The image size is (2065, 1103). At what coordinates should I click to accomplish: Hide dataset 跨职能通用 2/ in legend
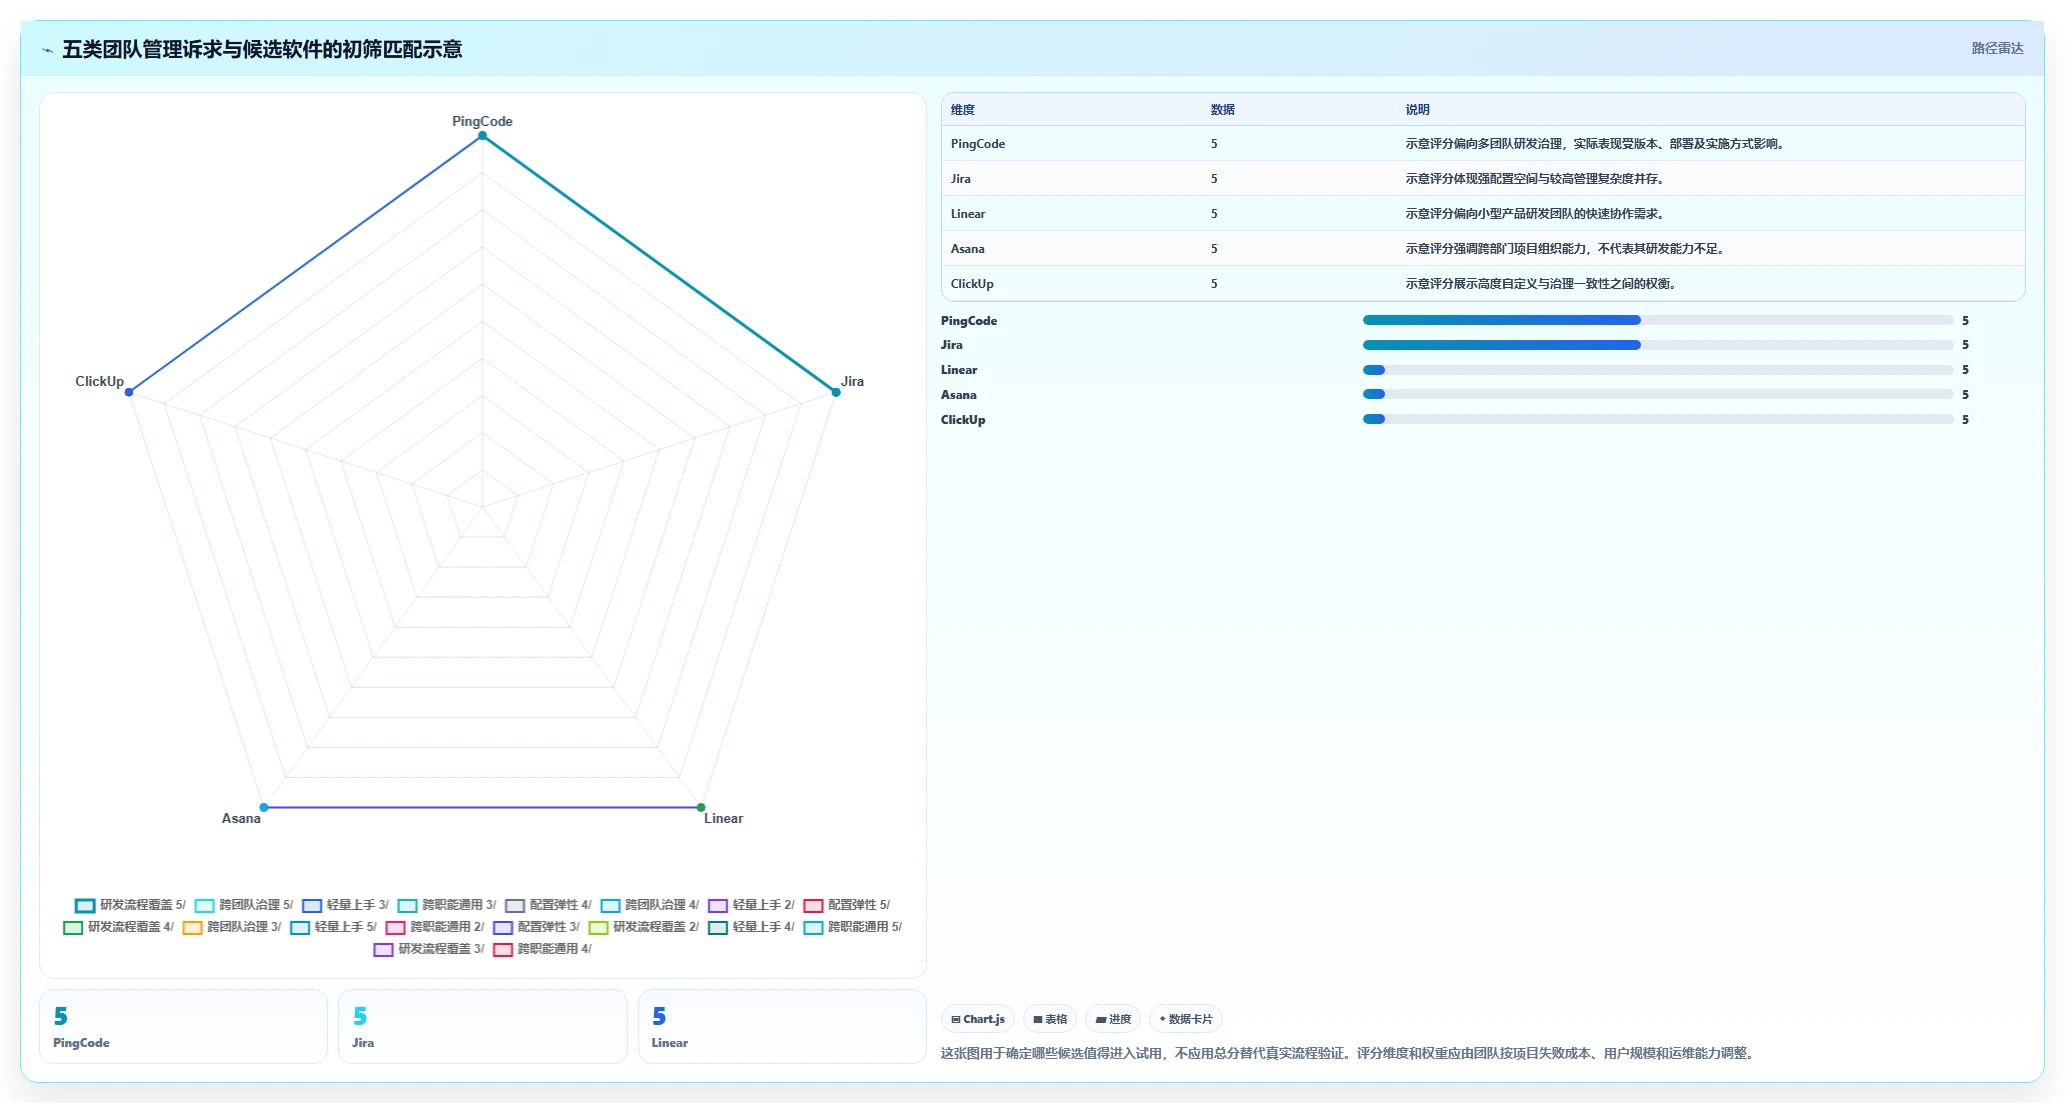(x=435, y=927)
